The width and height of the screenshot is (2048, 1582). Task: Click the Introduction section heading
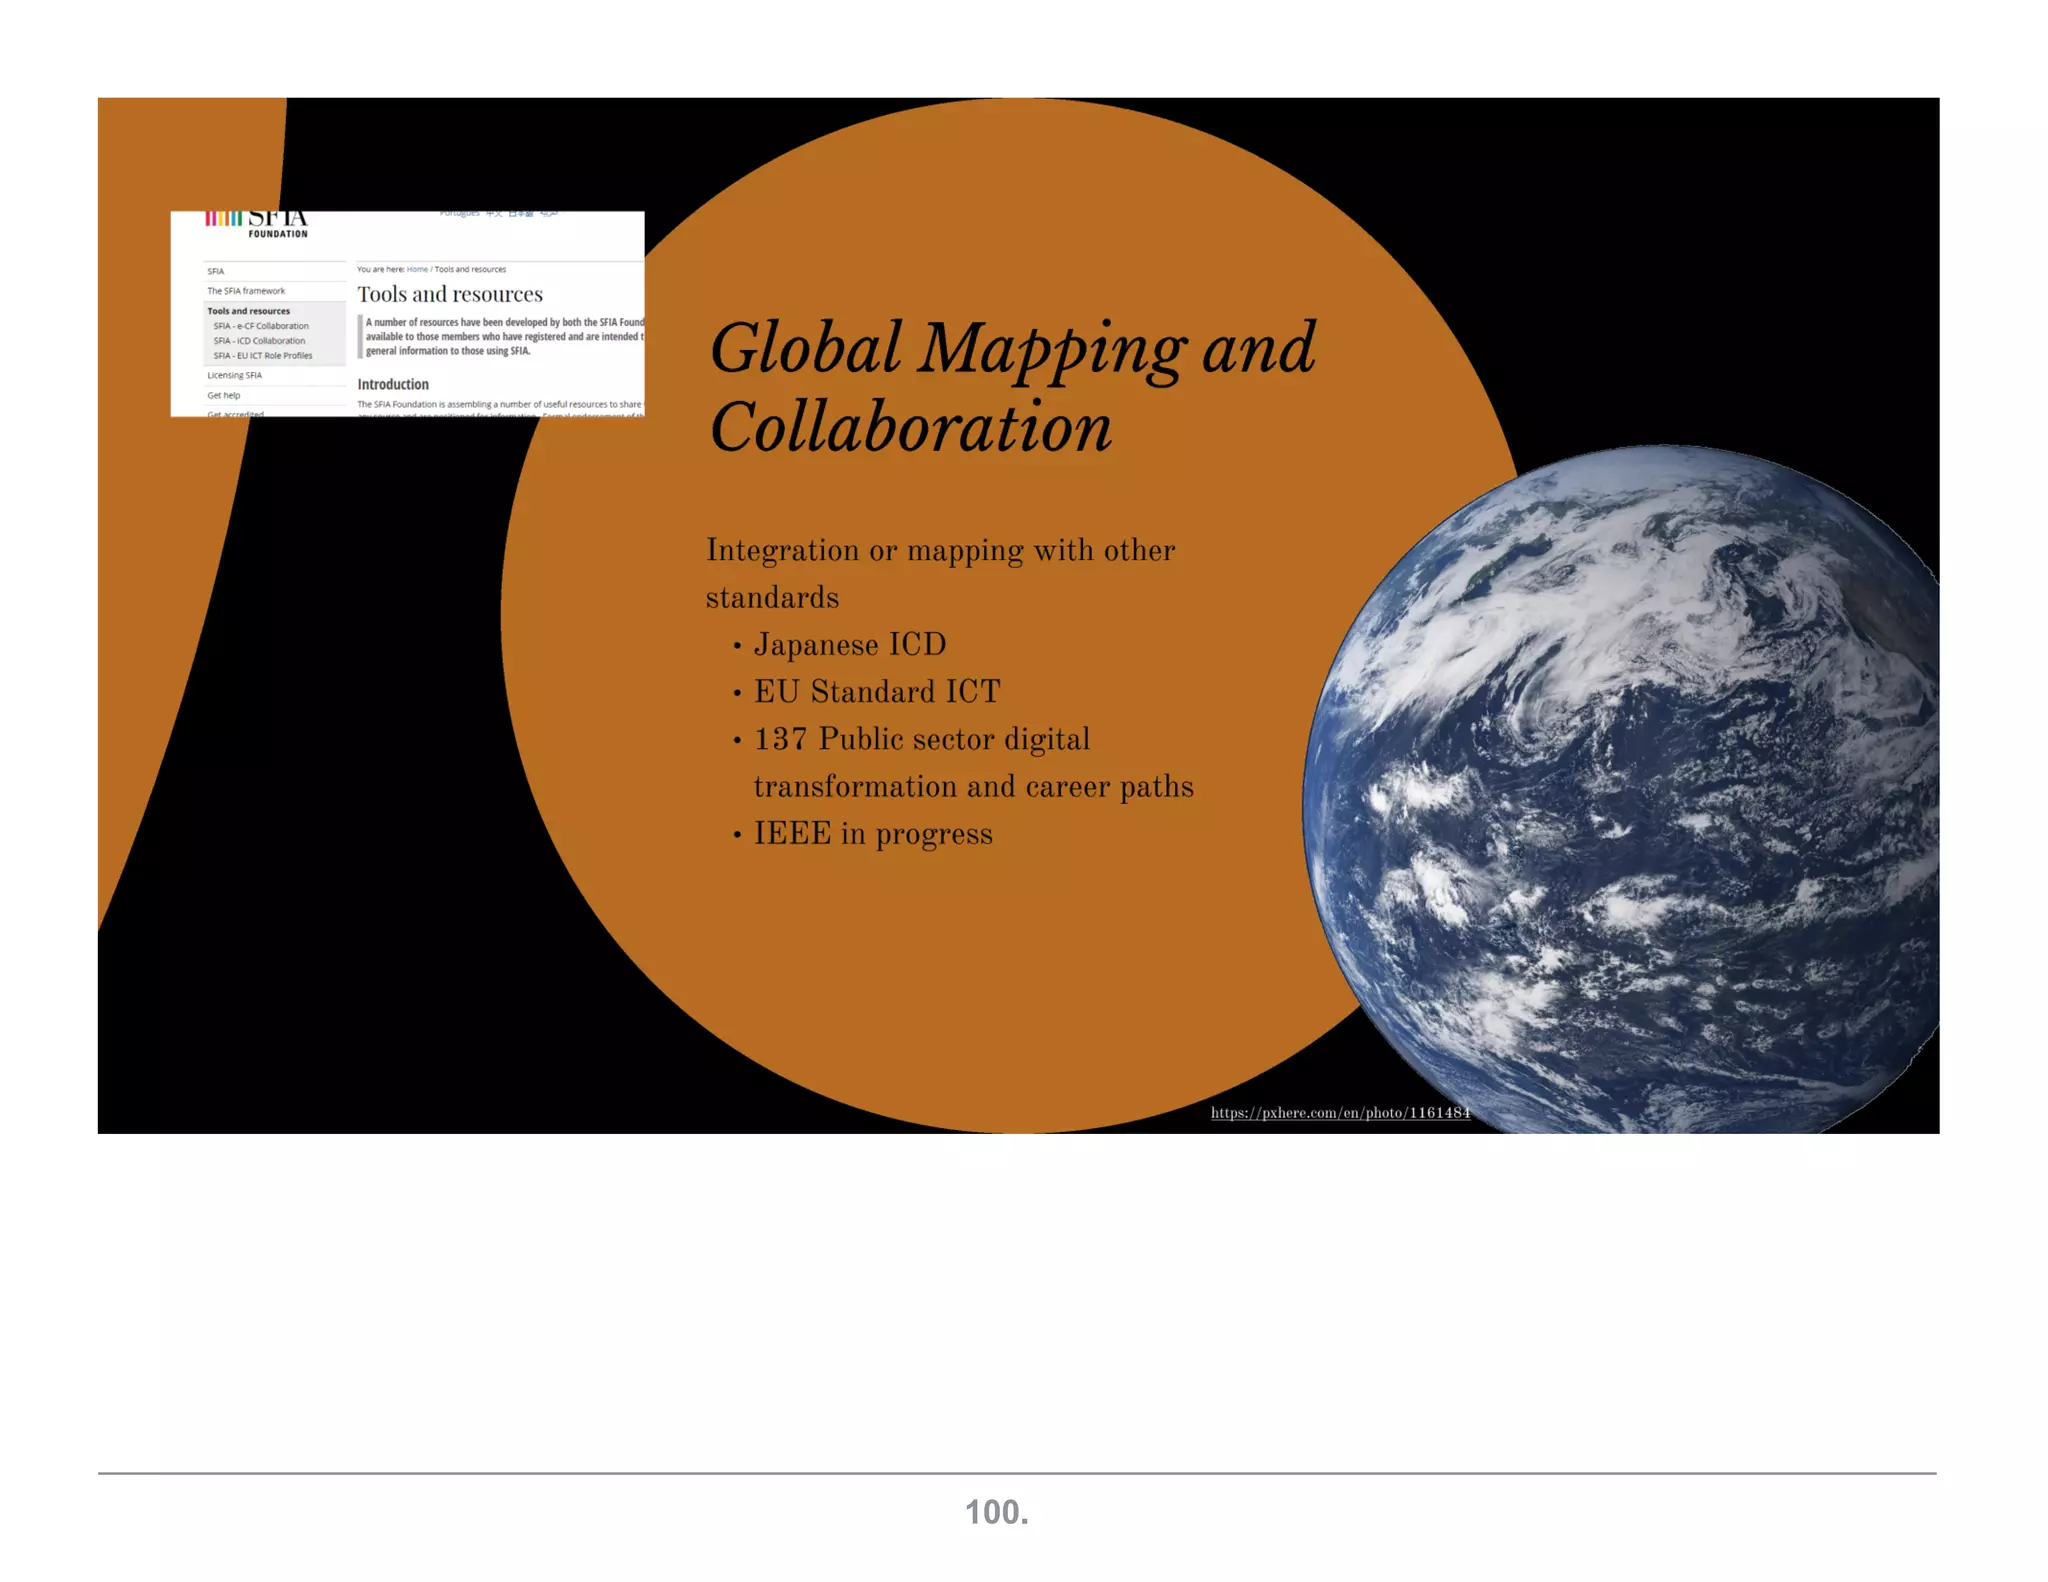point(393,384)
